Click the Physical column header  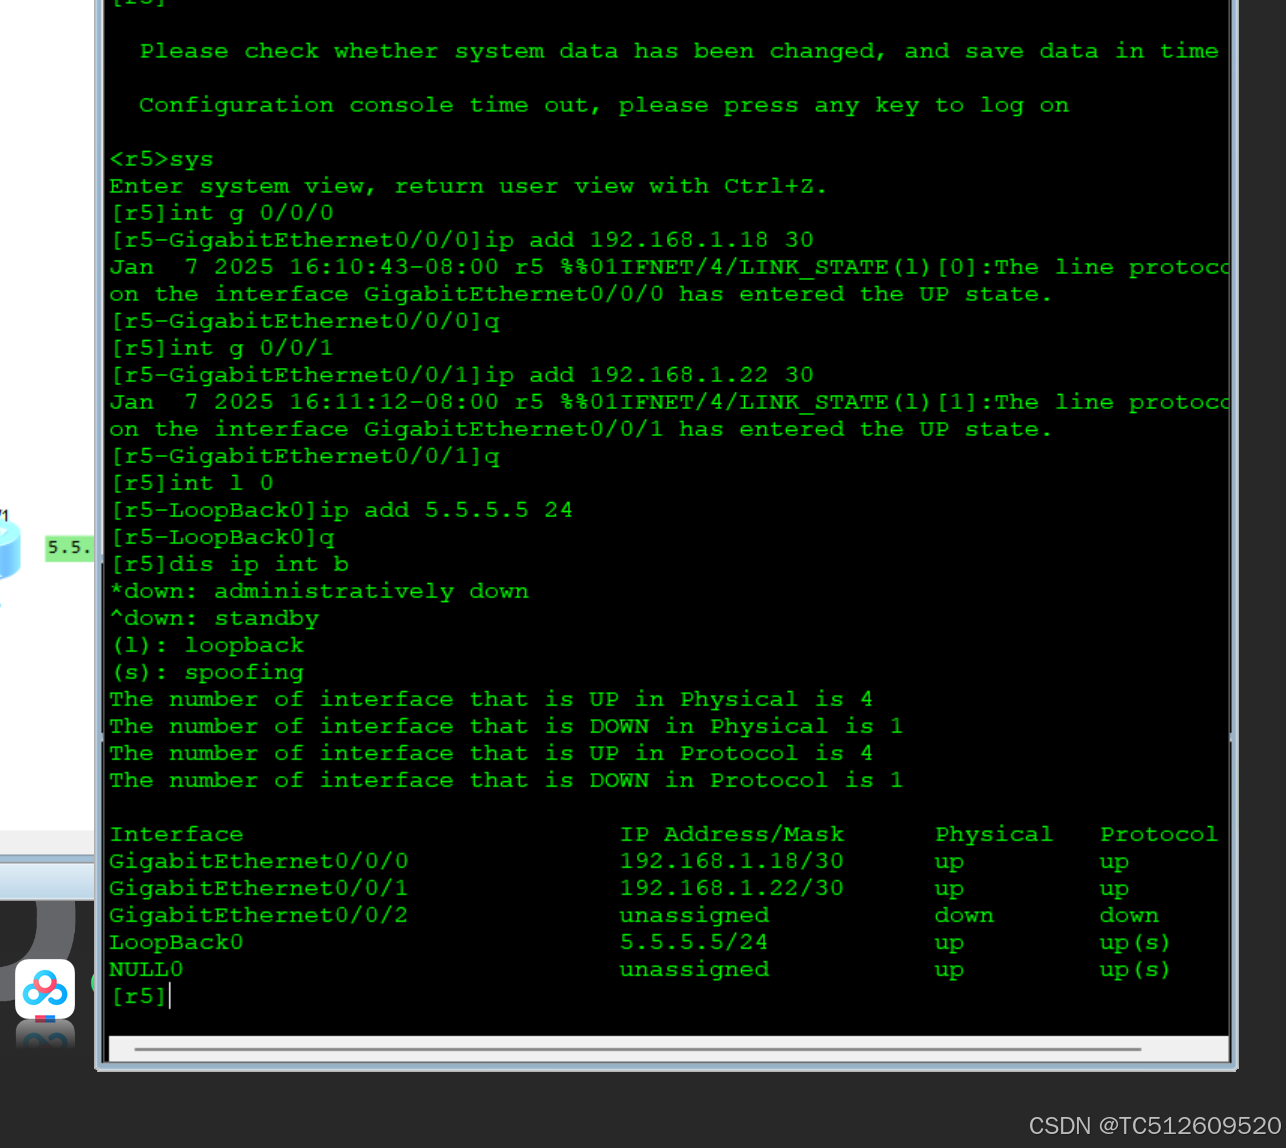(x=994, y=835)
